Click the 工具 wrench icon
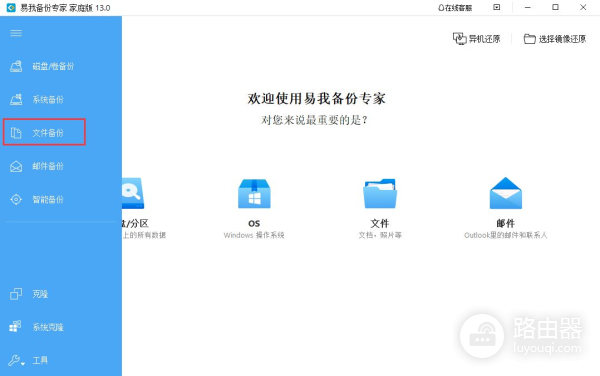 pyautogui.click(x=14, y=360)
